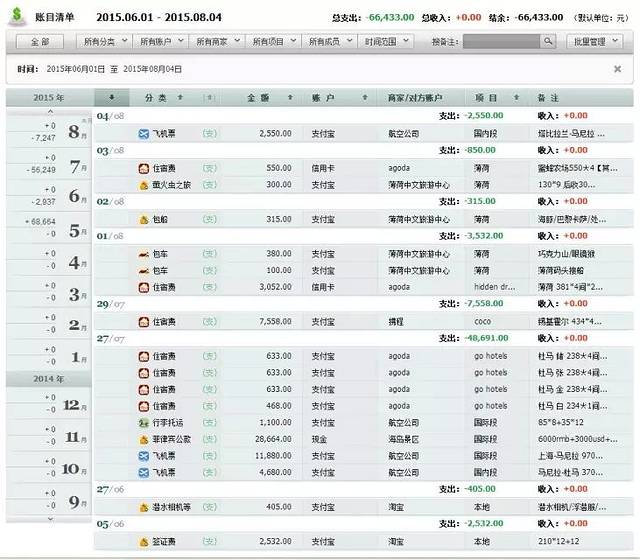Click the 行李托运 category icon
640x560 pixels.
tap(144, 423)
